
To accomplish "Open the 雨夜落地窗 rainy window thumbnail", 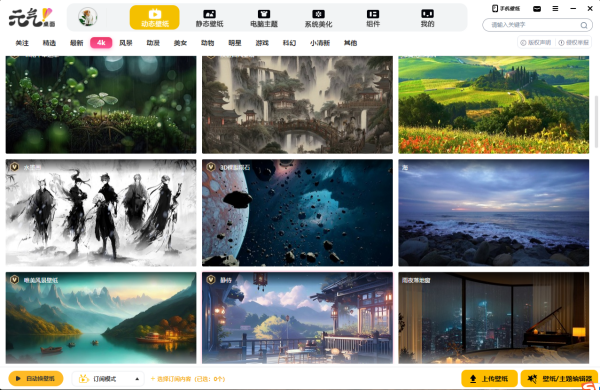I will 494,318.
